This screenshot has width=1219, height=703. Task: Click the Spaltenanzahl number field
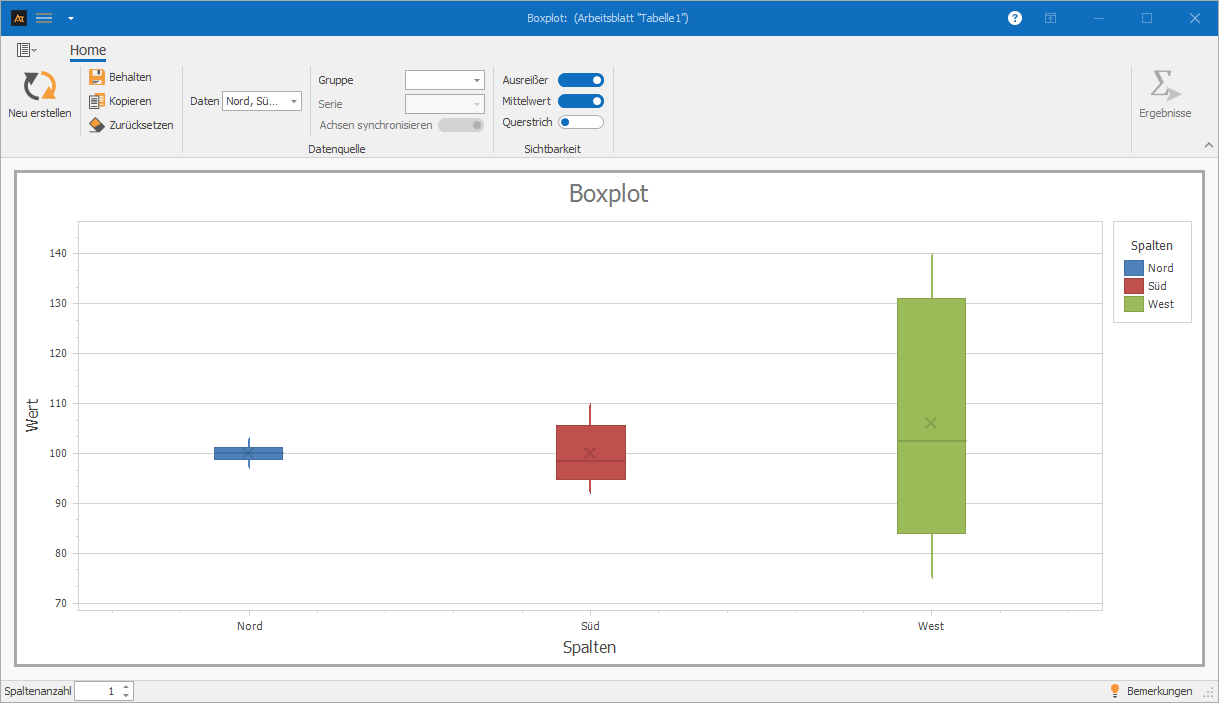tap(98, 691)
